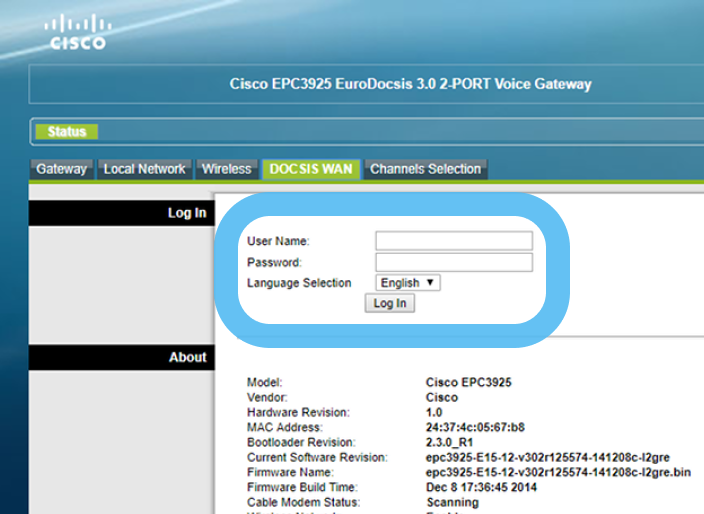Click the EuroDocsis 3.0 Voice Gateway title
This screenshot has height=514, width=704.
tap(410, 84)
